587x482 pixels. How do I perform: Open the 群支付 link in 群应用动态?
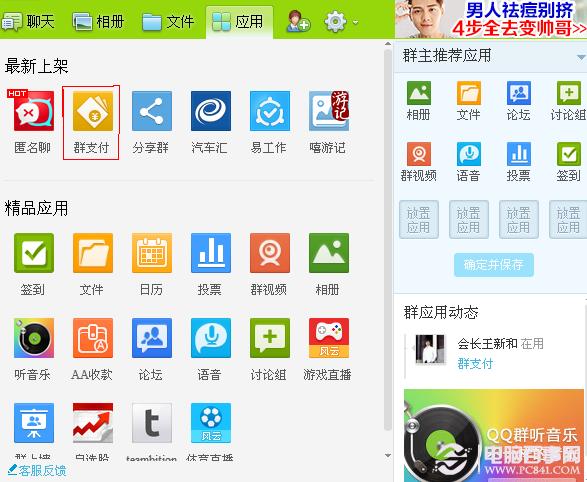pos(475,363)
